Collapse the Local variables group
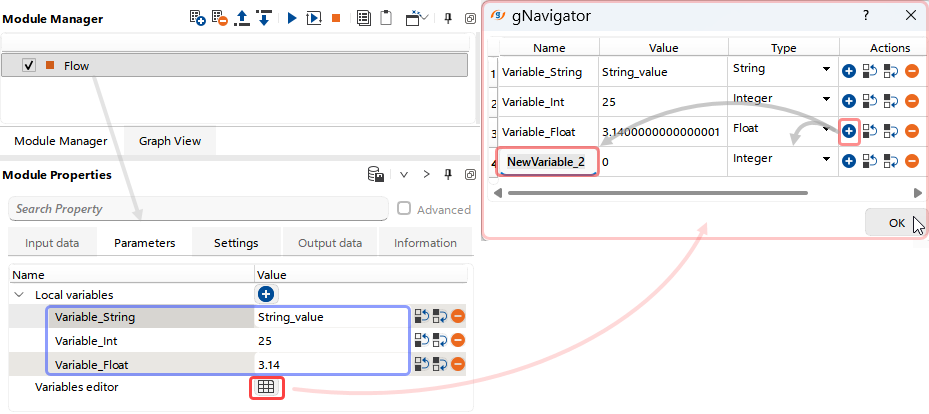Screen dimensions: 929x414 click(19, 294)
